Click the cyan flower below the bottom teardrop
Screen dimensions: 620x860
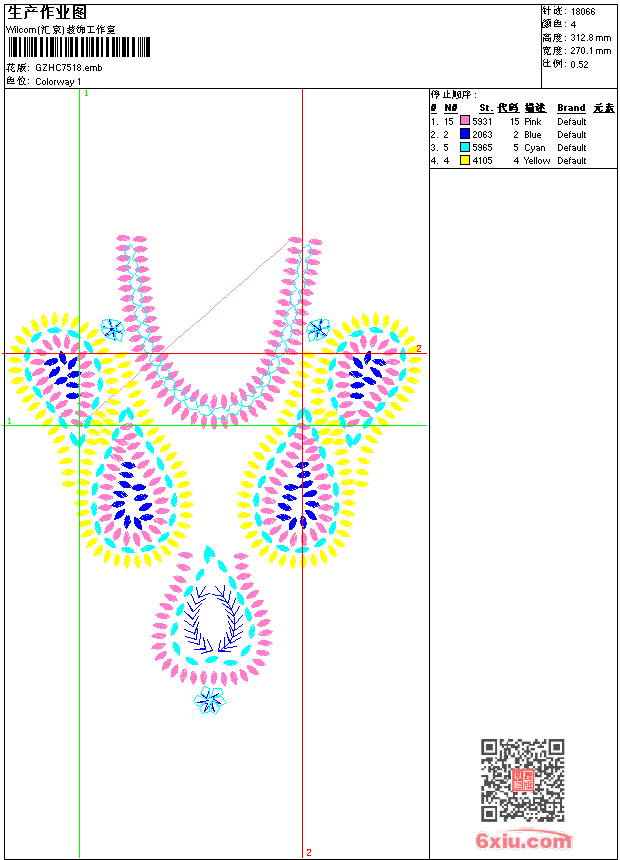pyautogui.click(x=210, y=700)
